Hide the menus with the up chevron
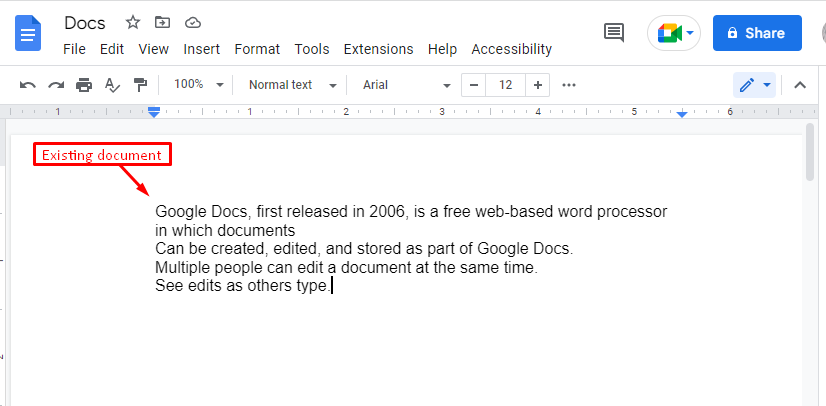826x406 pixels. click(x=800, y=85)
